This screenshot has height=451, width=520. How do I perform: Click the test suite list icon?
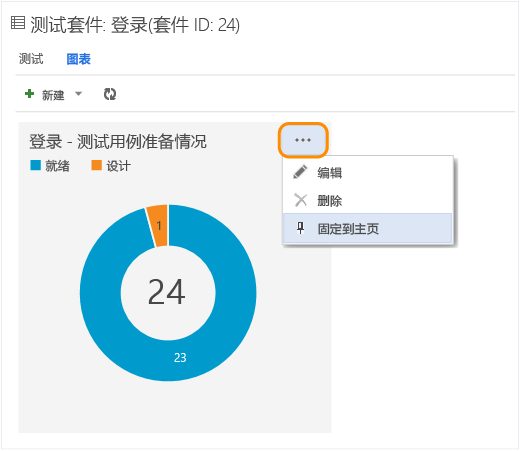coord(18,23)
